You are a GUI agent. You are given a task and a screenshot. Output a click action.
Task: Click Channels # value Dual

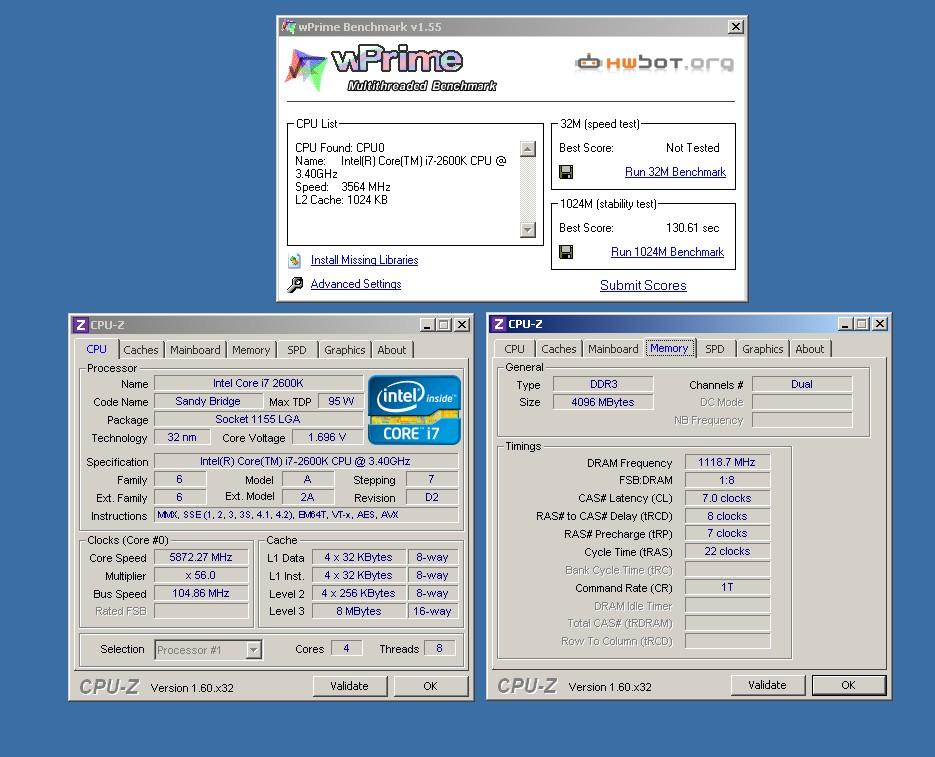[x=802, y=384]
